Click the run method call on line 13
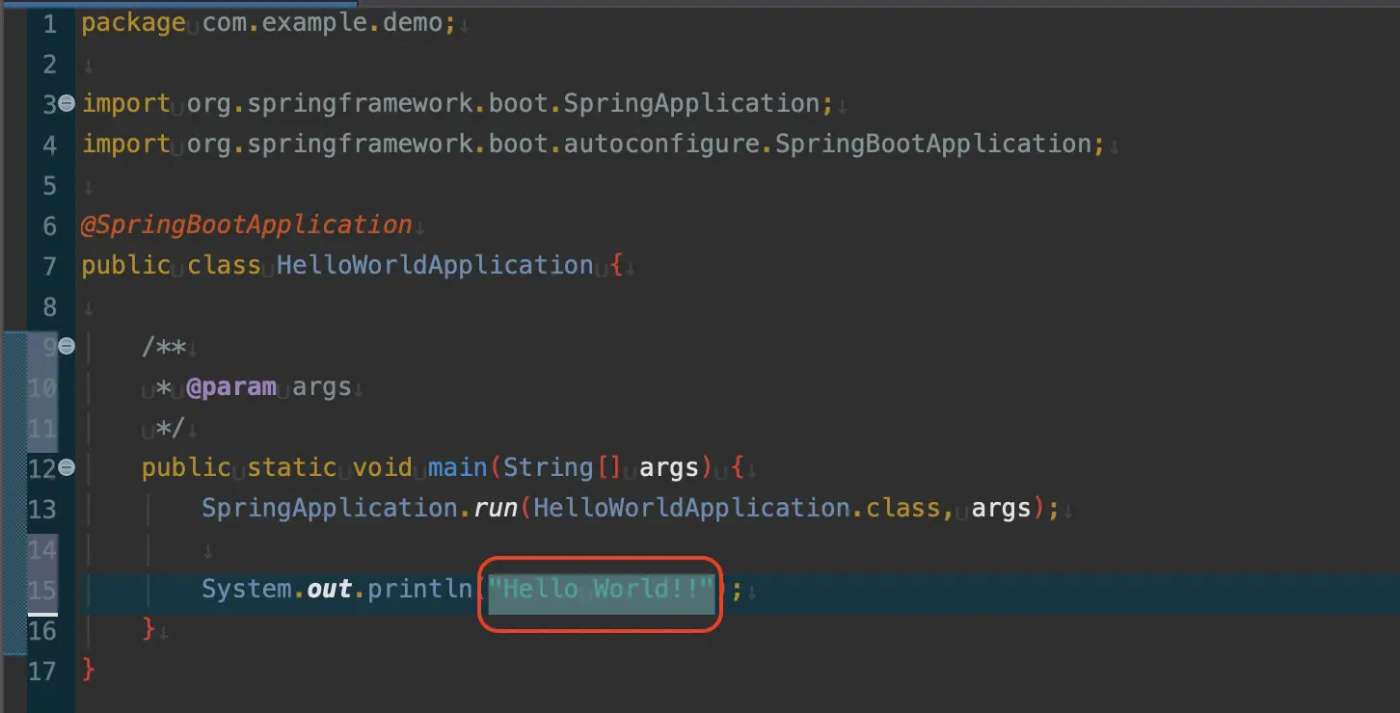 [495, 508]
